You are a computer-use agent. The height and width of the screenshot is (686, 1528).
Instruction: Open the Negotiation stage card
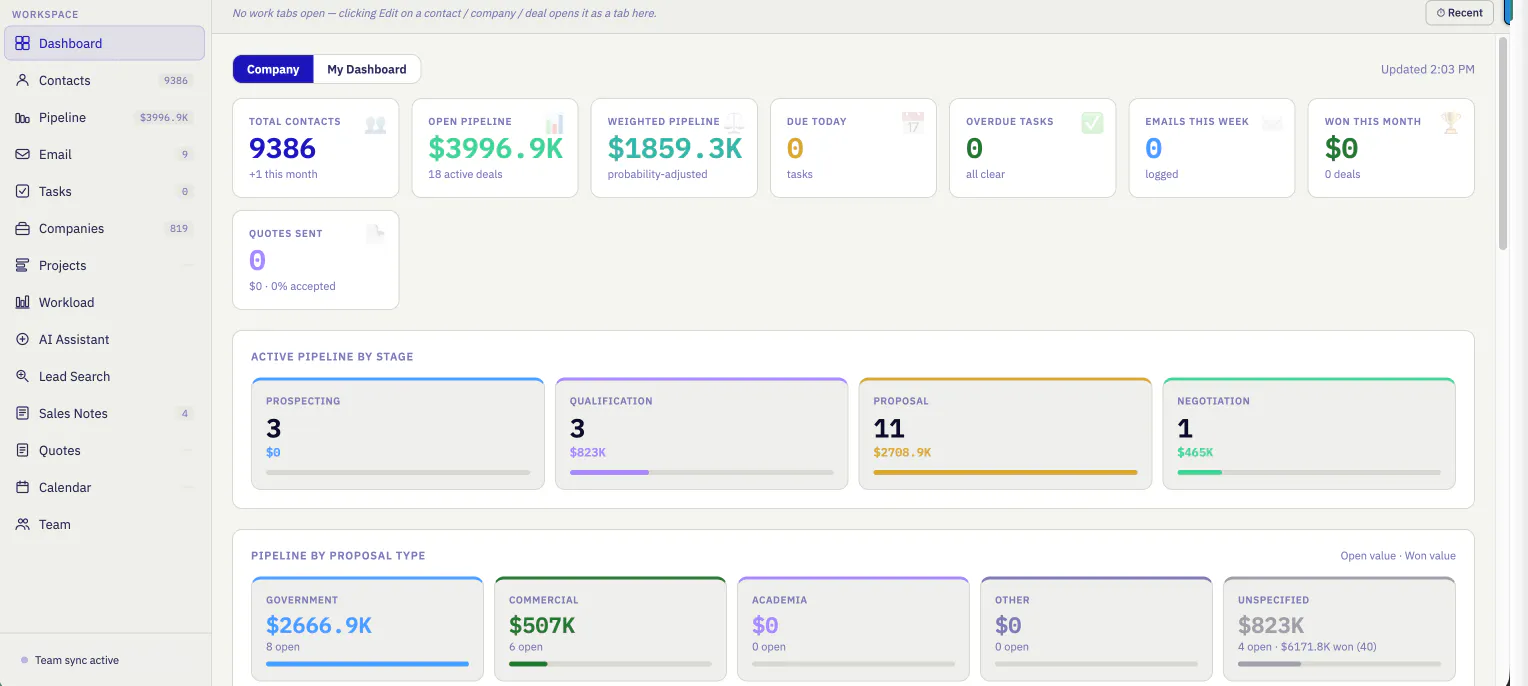tap(1309, 433)
